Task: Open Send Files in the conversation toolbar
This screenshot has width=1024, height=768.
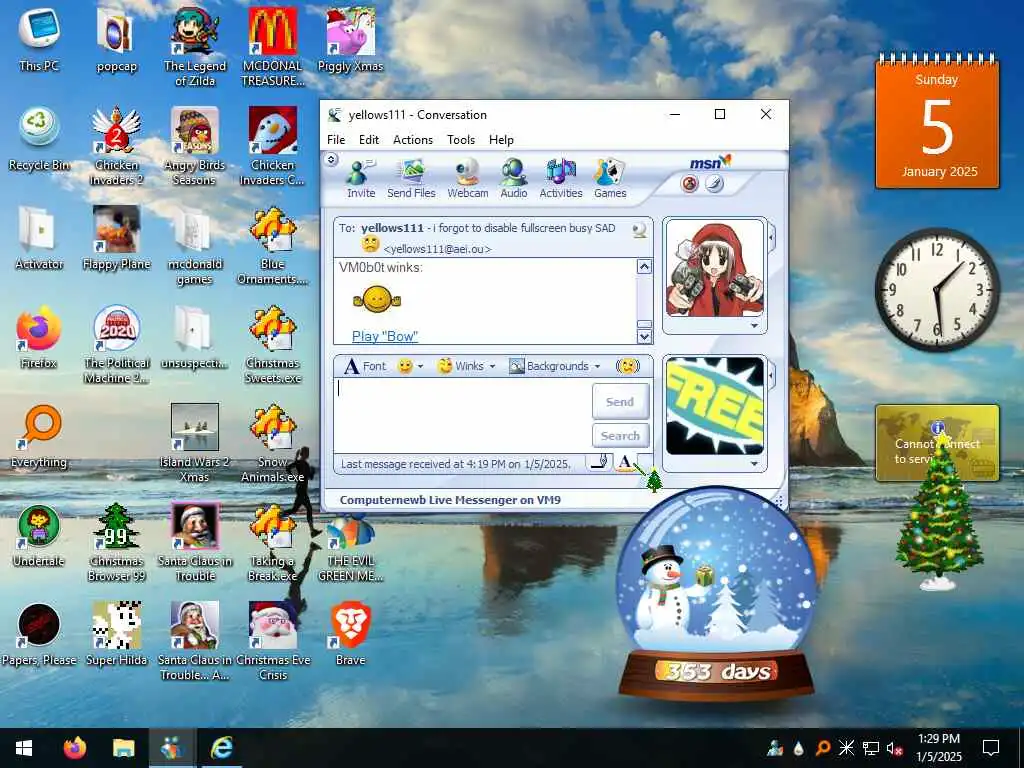Action: pyautogui.click(x=411, y=178)
